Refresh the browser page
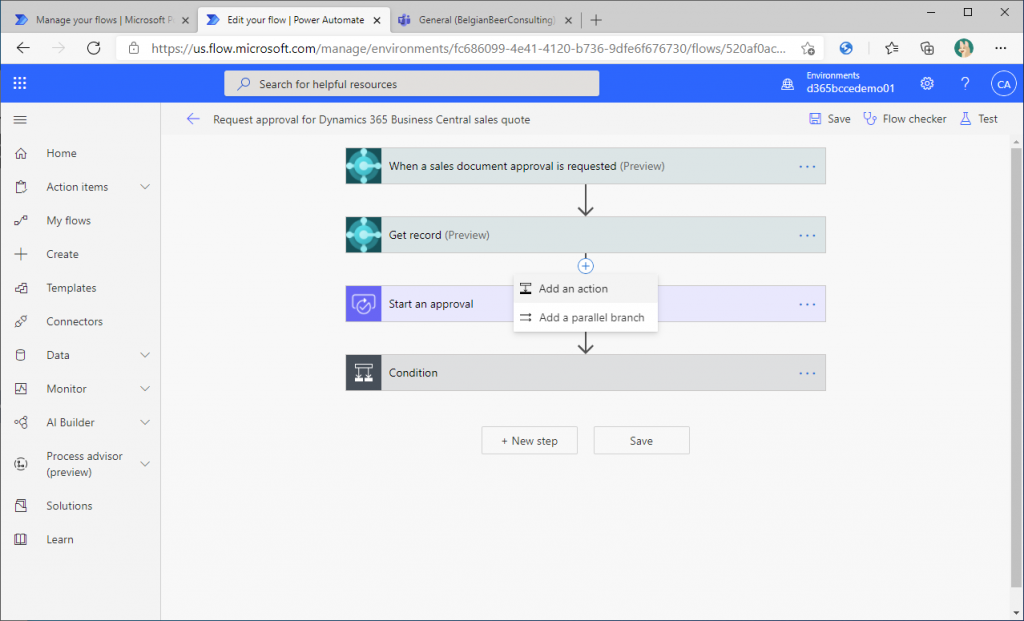Screen dimensions: 1024x621 [93, 48]
